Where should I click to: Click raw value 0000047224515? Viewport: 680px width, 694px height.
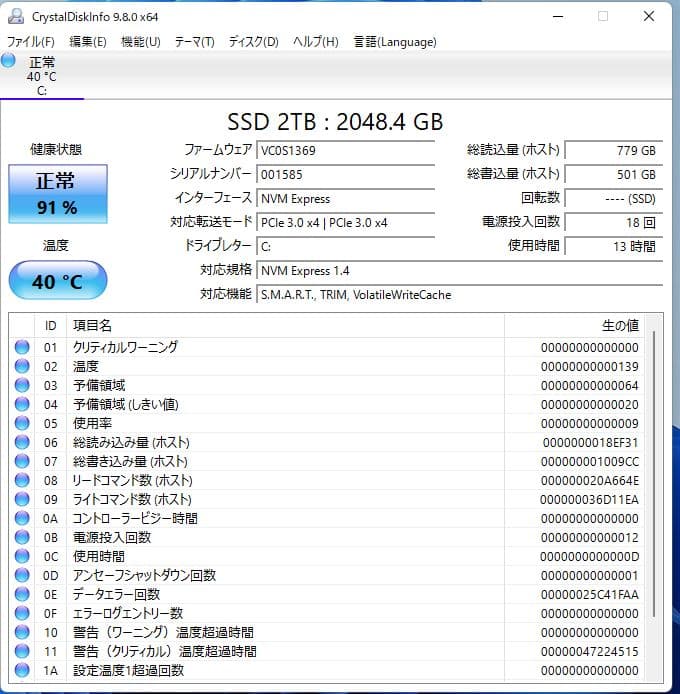click(x=590, y=652)
